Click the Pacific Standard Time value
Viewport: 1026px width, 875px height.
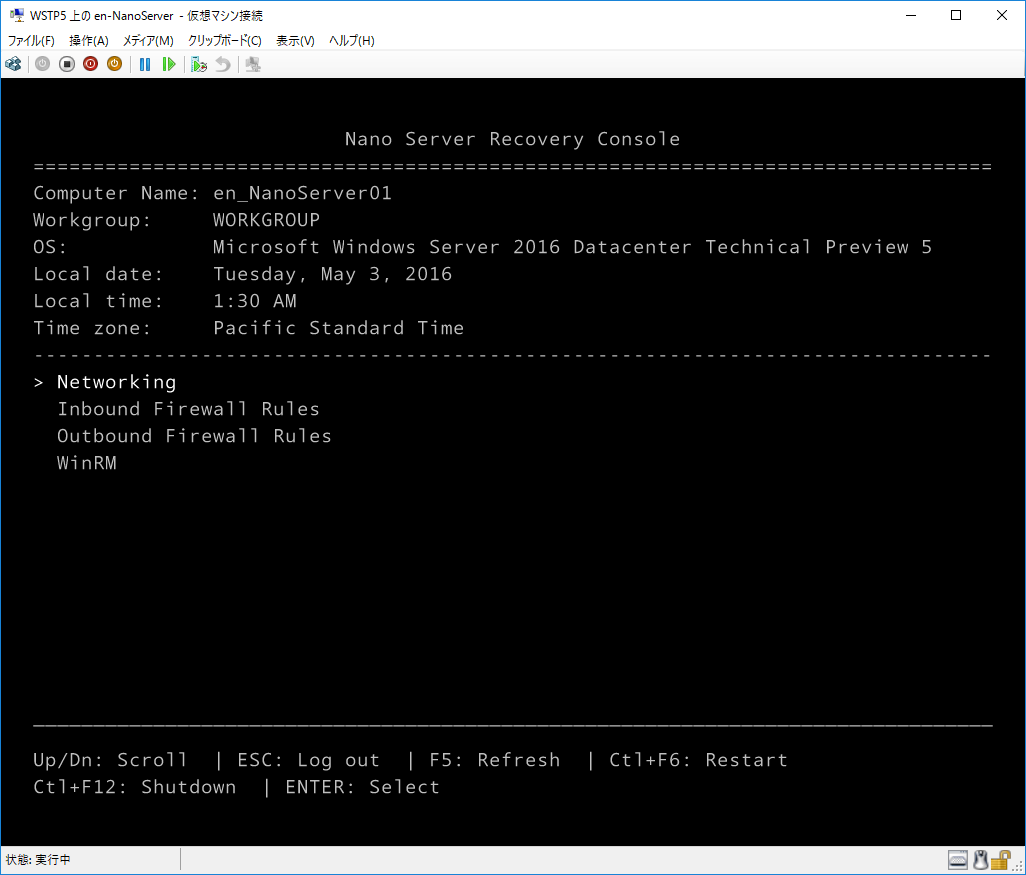(x=338, y=328)
